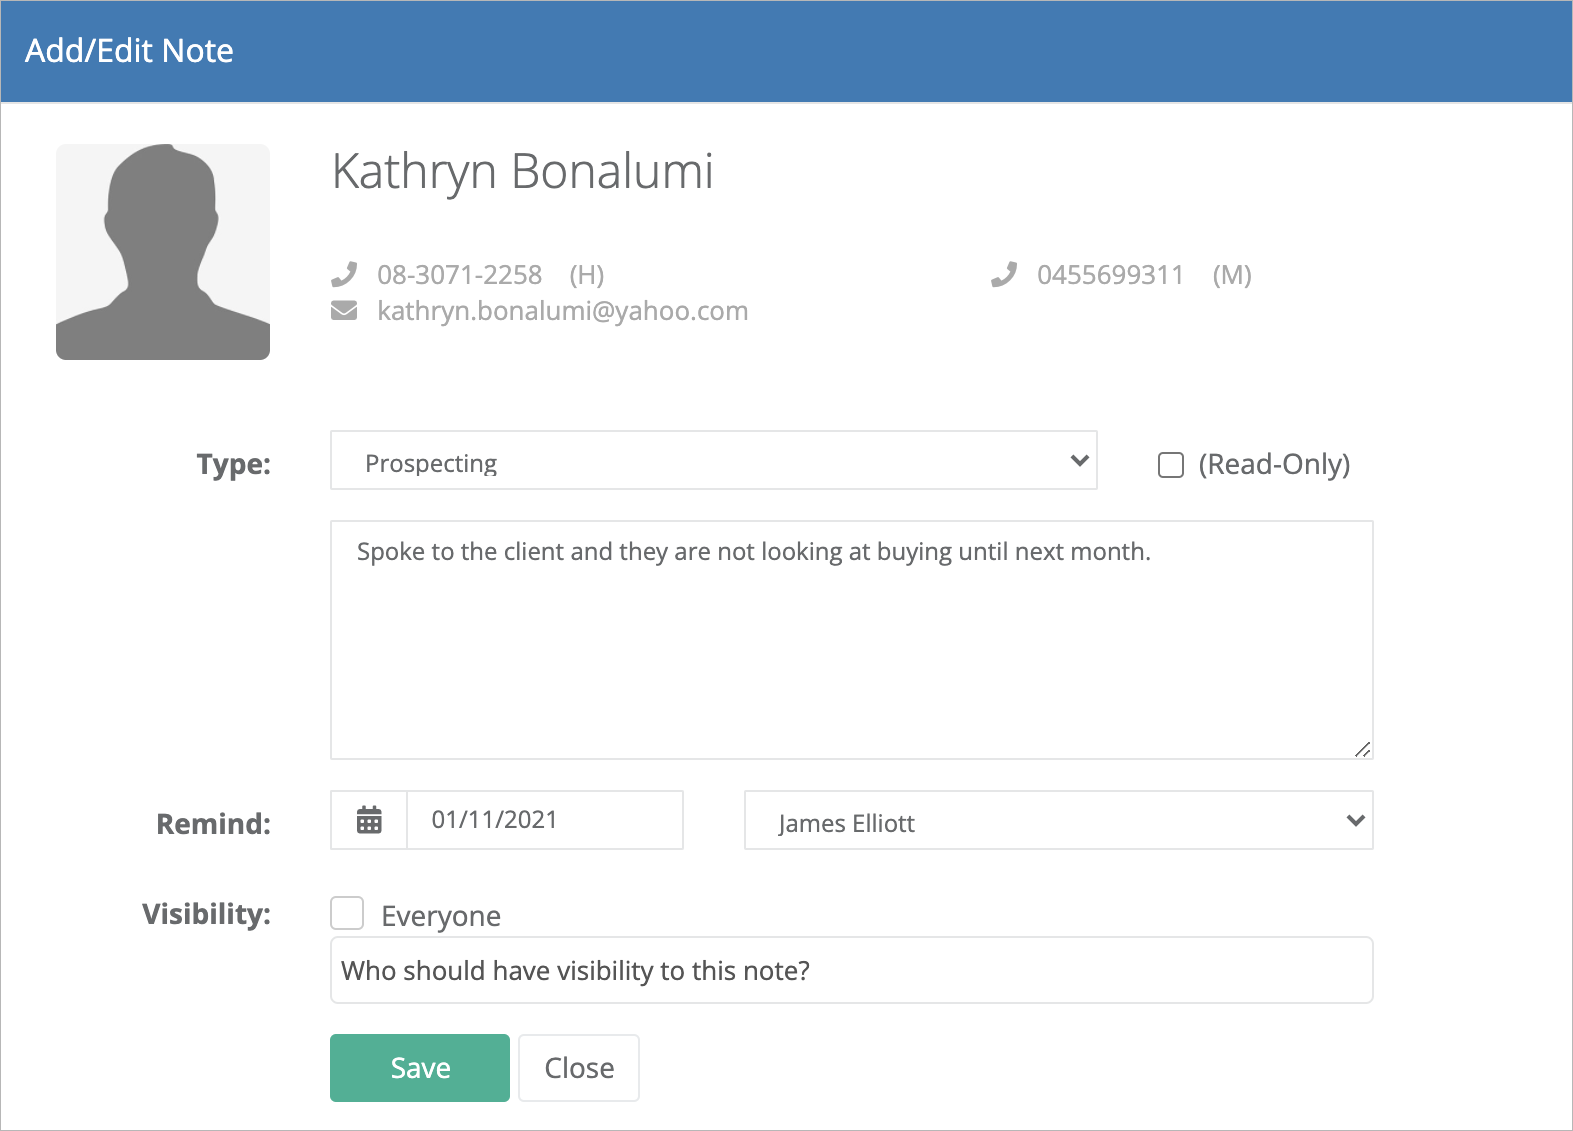This screenshot has height=1131, width=1573.
Task: Click the email kathryn.bonalumi@yahoo.com
Action: click(563, 311)
